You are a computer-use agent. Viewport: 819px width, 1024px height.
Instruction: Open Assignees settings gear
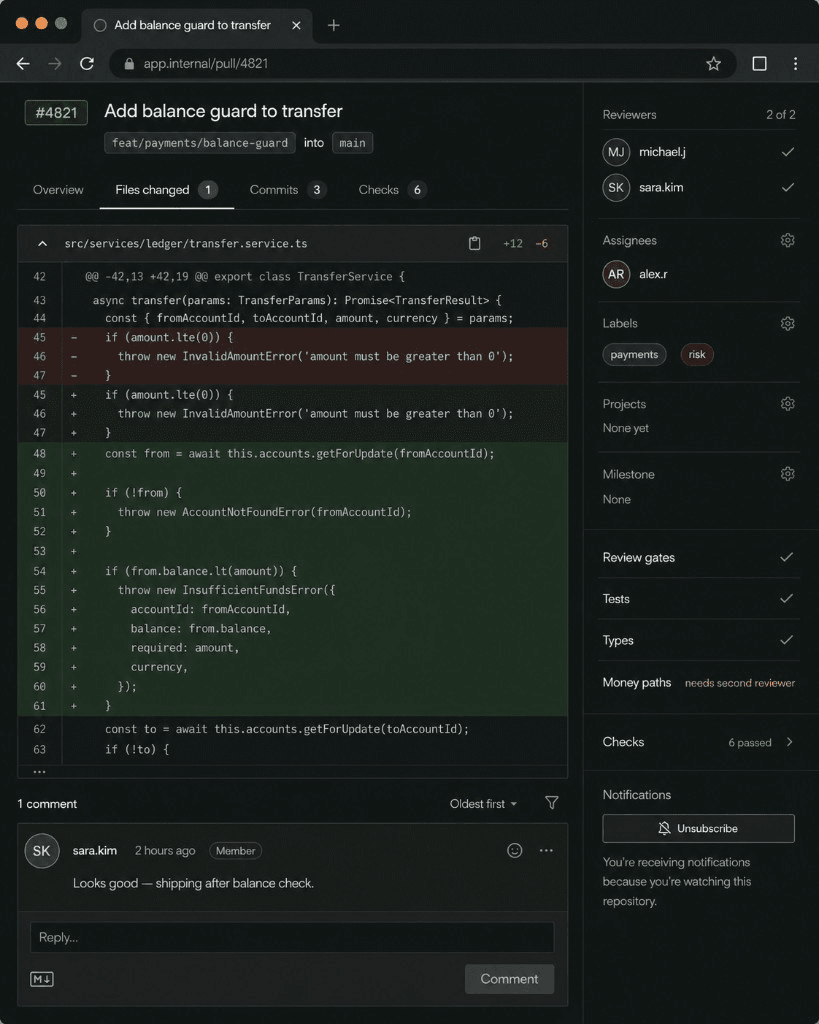coord(788,240)
